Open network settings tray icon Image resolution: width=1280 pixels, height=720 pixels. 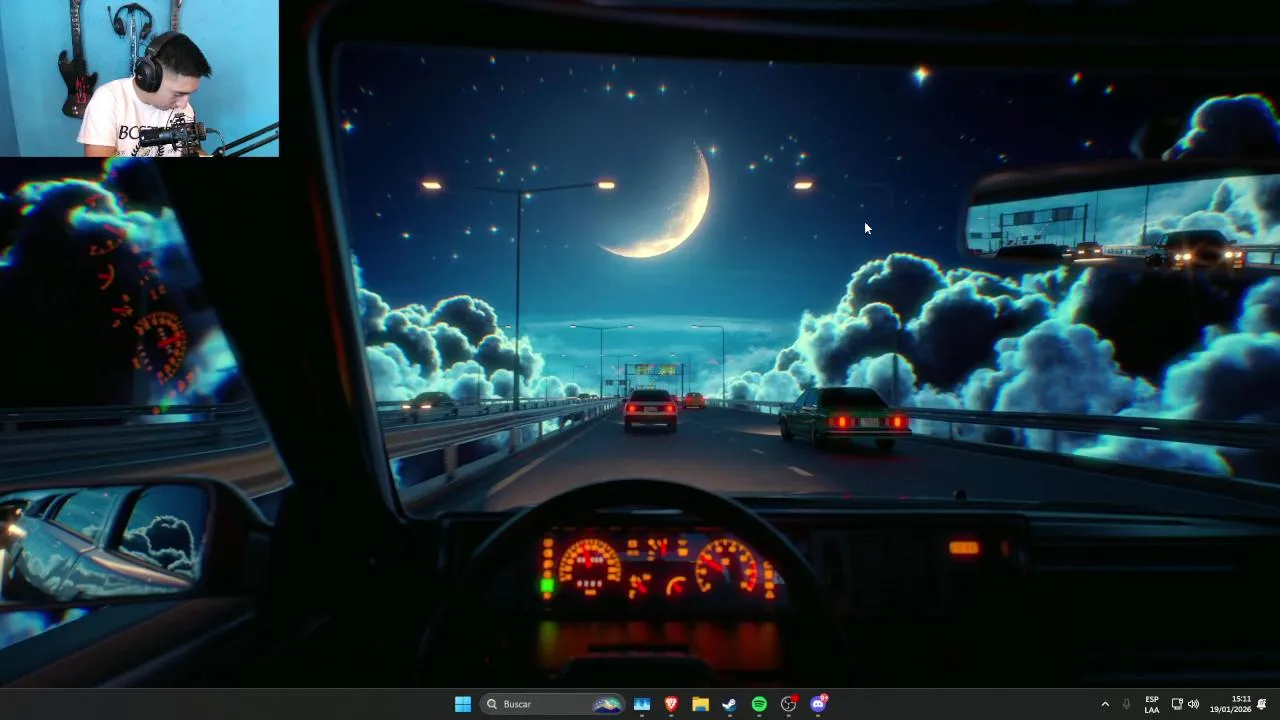coord(1177,704)
